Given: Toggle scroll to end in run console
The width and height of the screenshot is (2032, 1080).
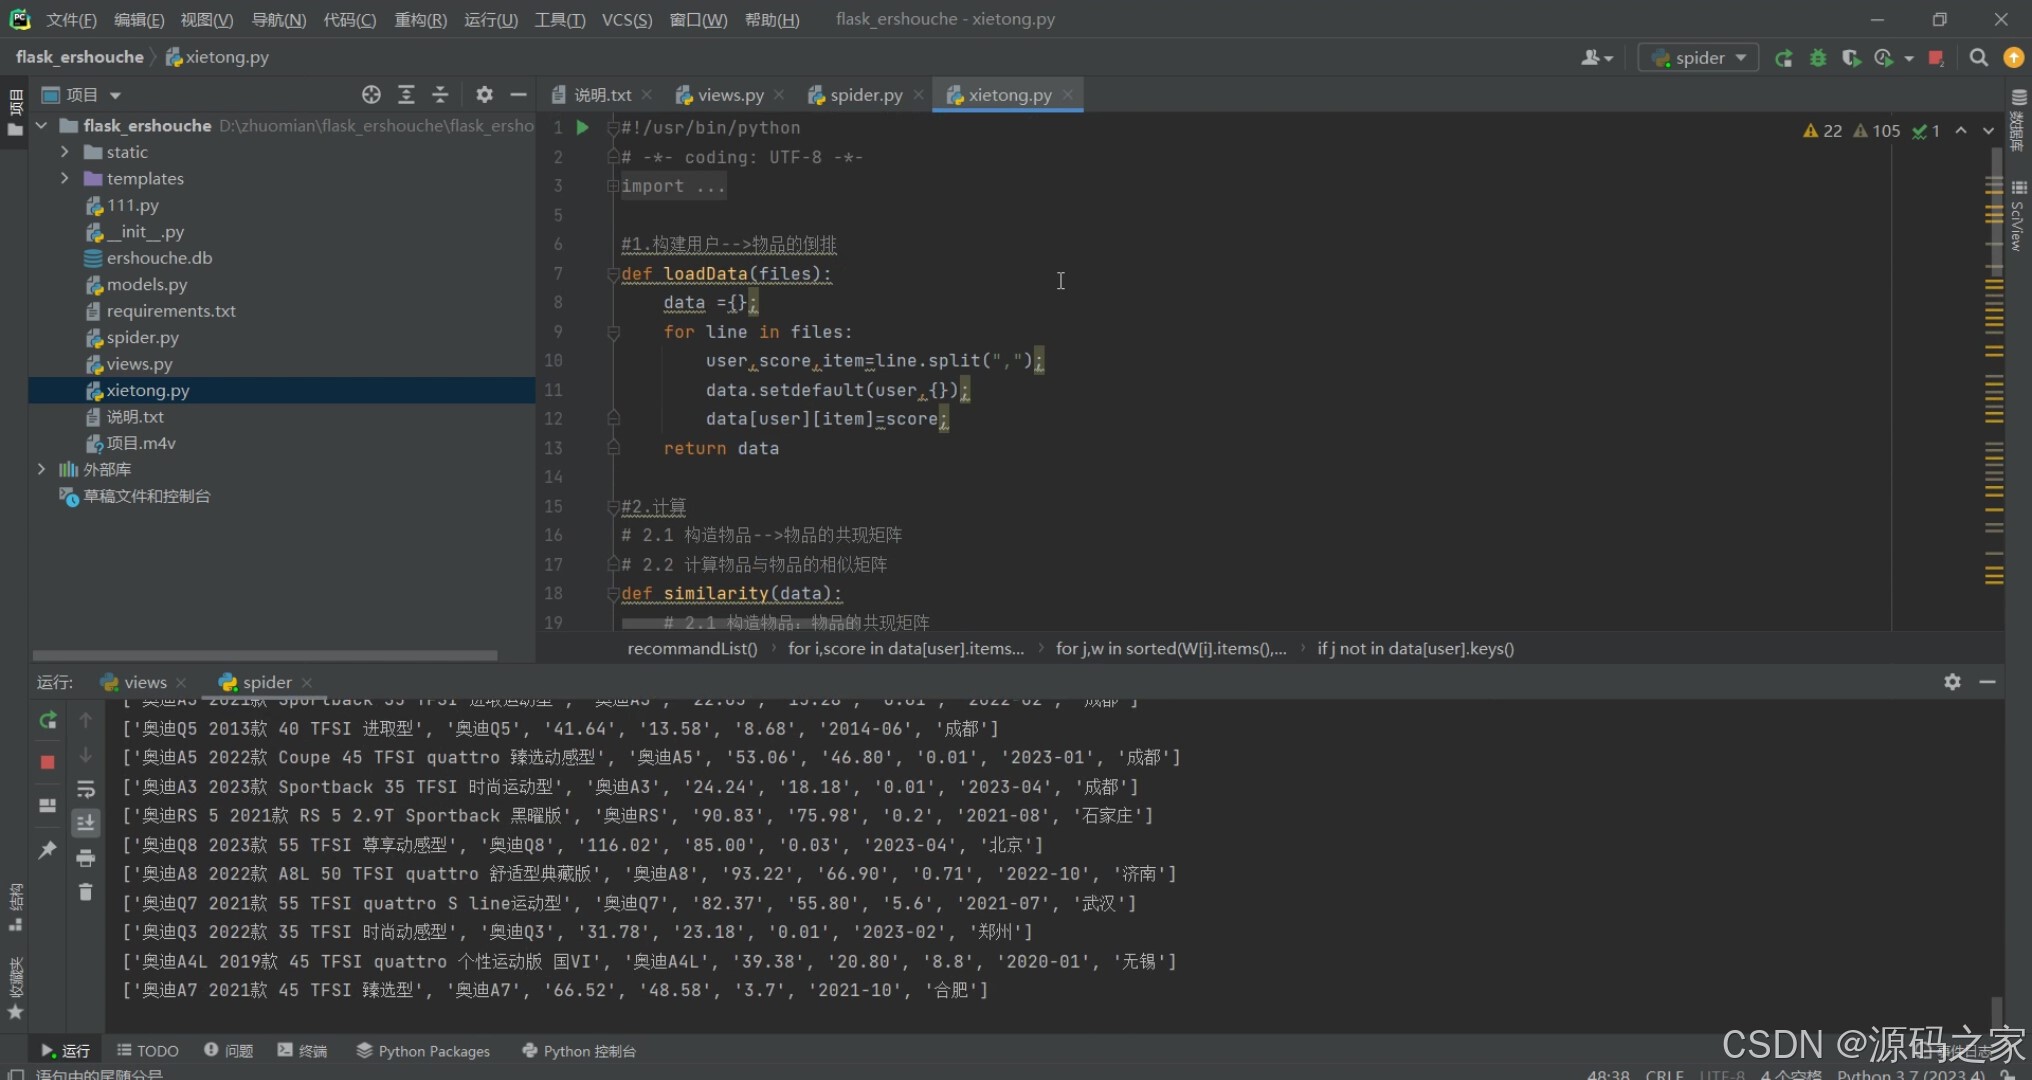Looking at the screenshot, I should point(86,823).
